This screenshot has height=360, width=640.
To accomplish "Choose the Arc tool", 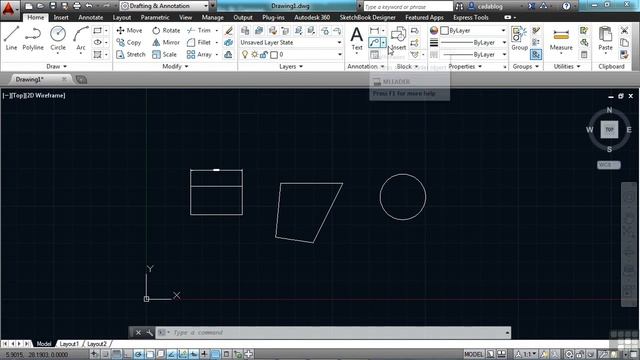I will [81, 38].
